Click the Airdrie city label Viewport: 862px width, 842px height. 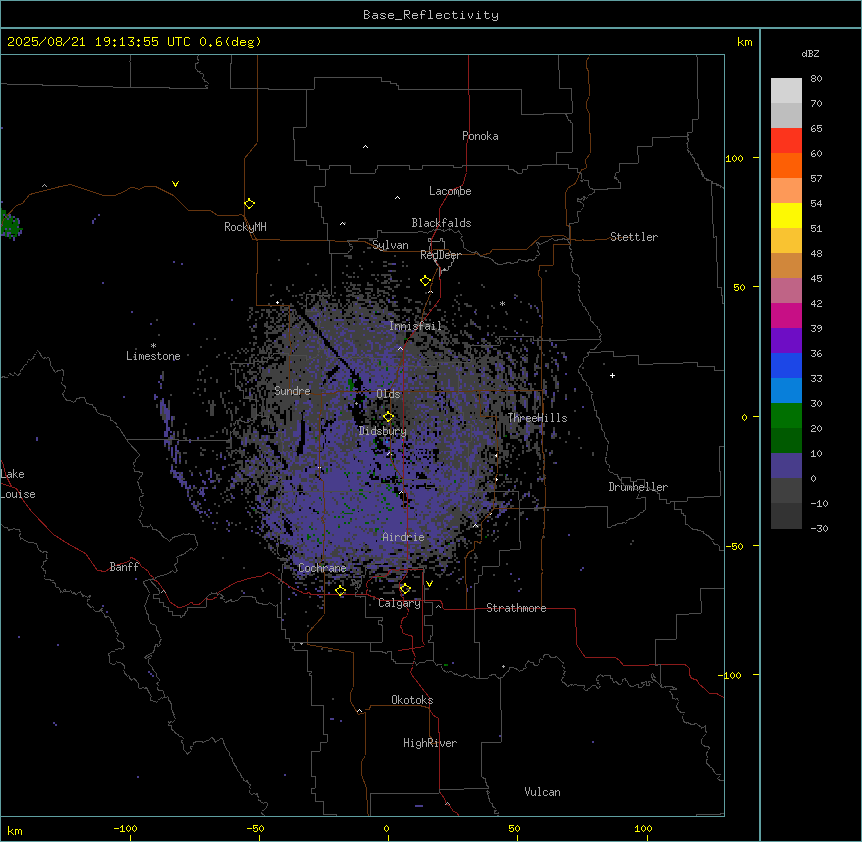tap(403, 537)
